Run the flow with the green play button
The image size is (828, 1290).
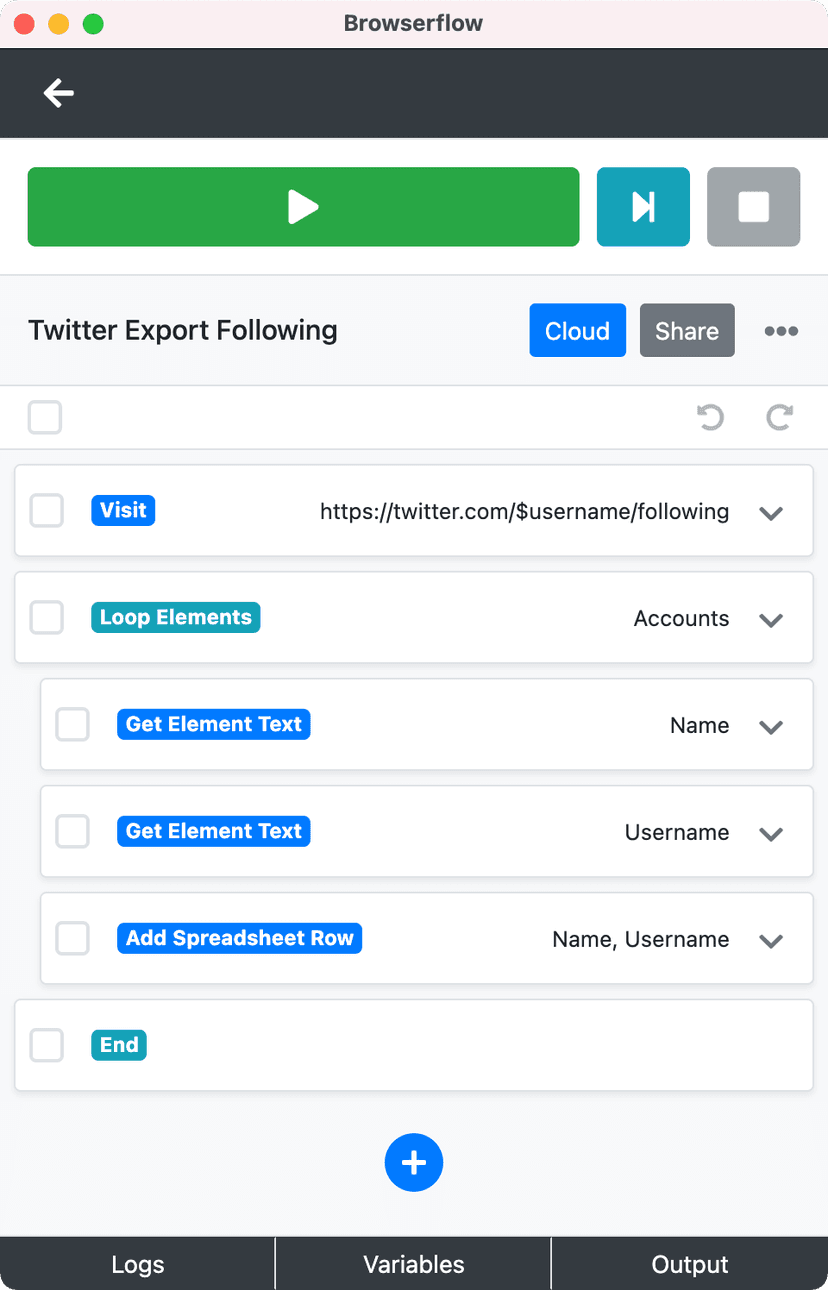(303, 207)
